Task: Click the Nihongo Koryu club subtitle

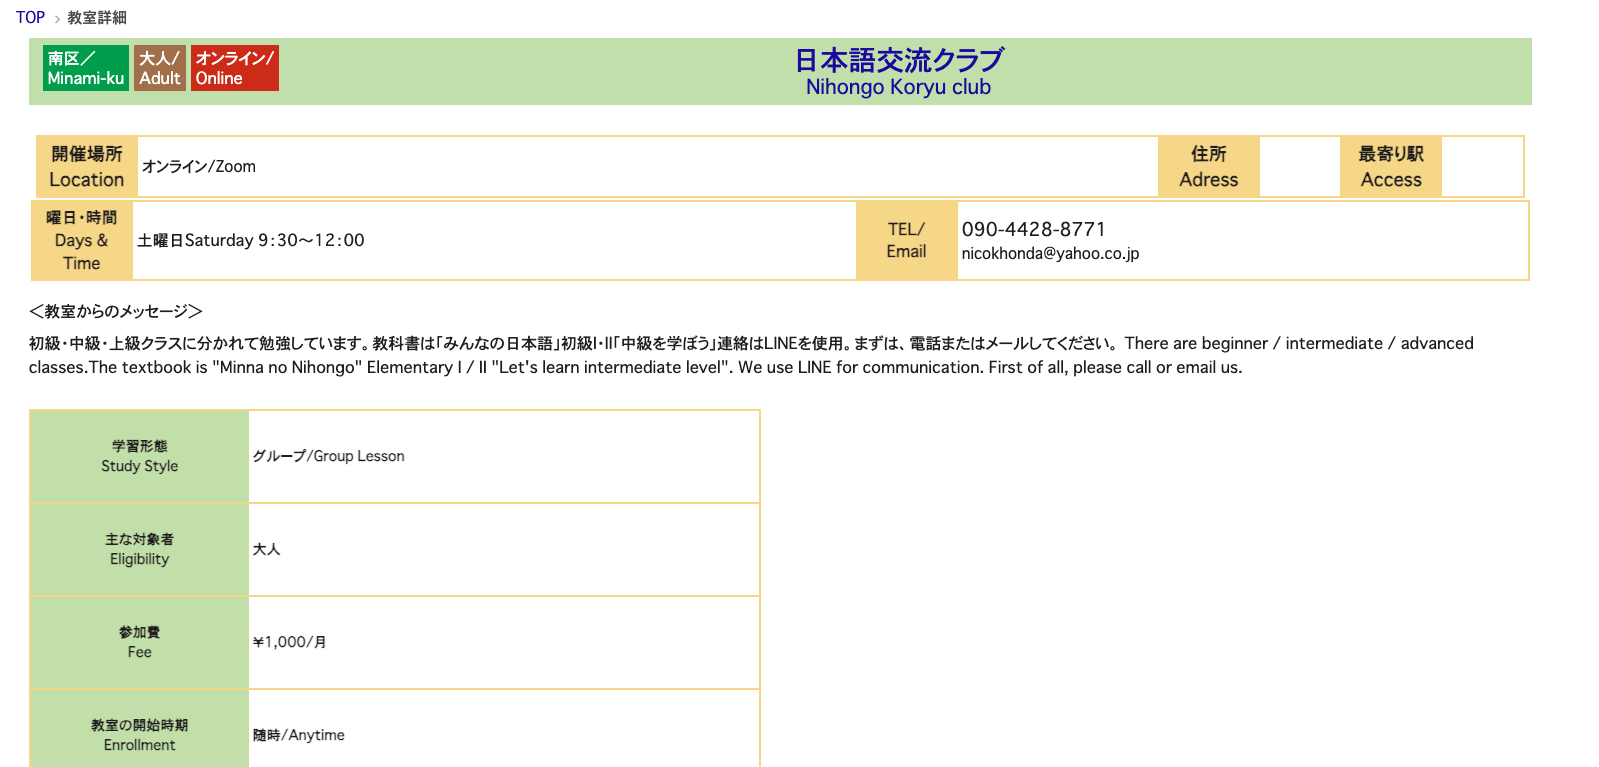Action: coord(898,87)
